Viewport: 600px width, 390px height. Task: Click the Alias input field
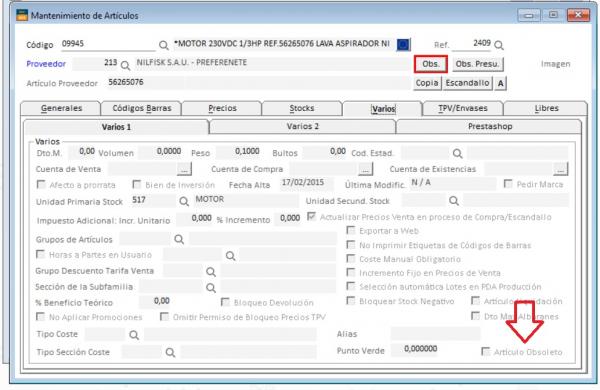click(x=435, y=334)
